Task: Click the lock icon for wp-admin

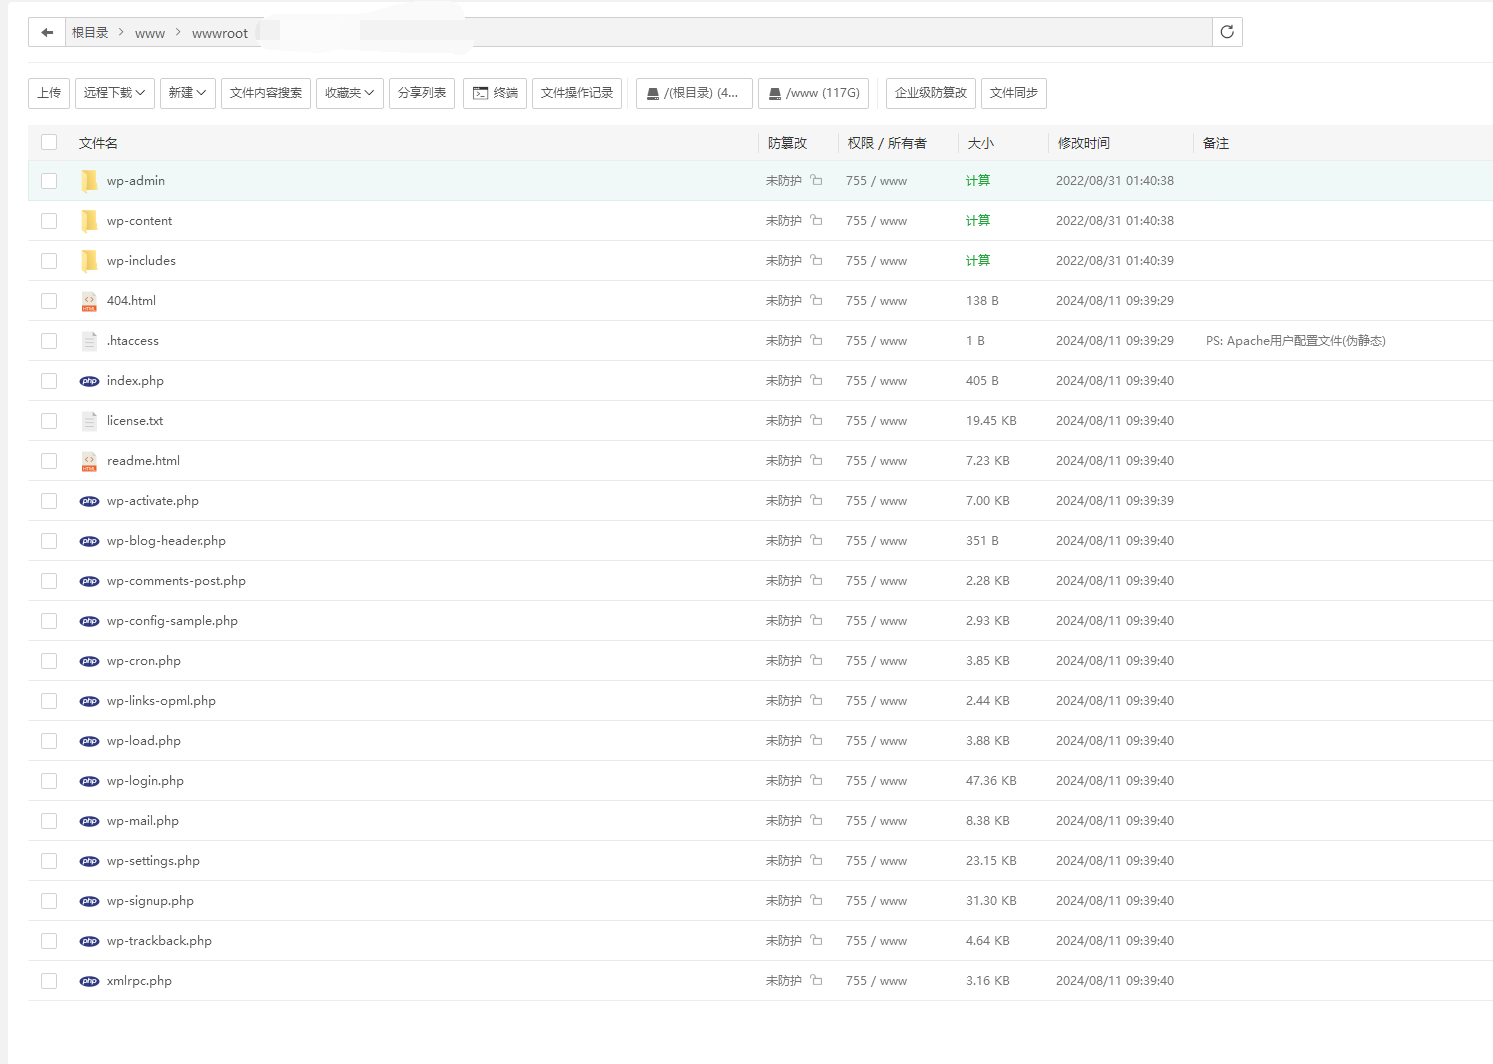Action: [x=816, y=180]
